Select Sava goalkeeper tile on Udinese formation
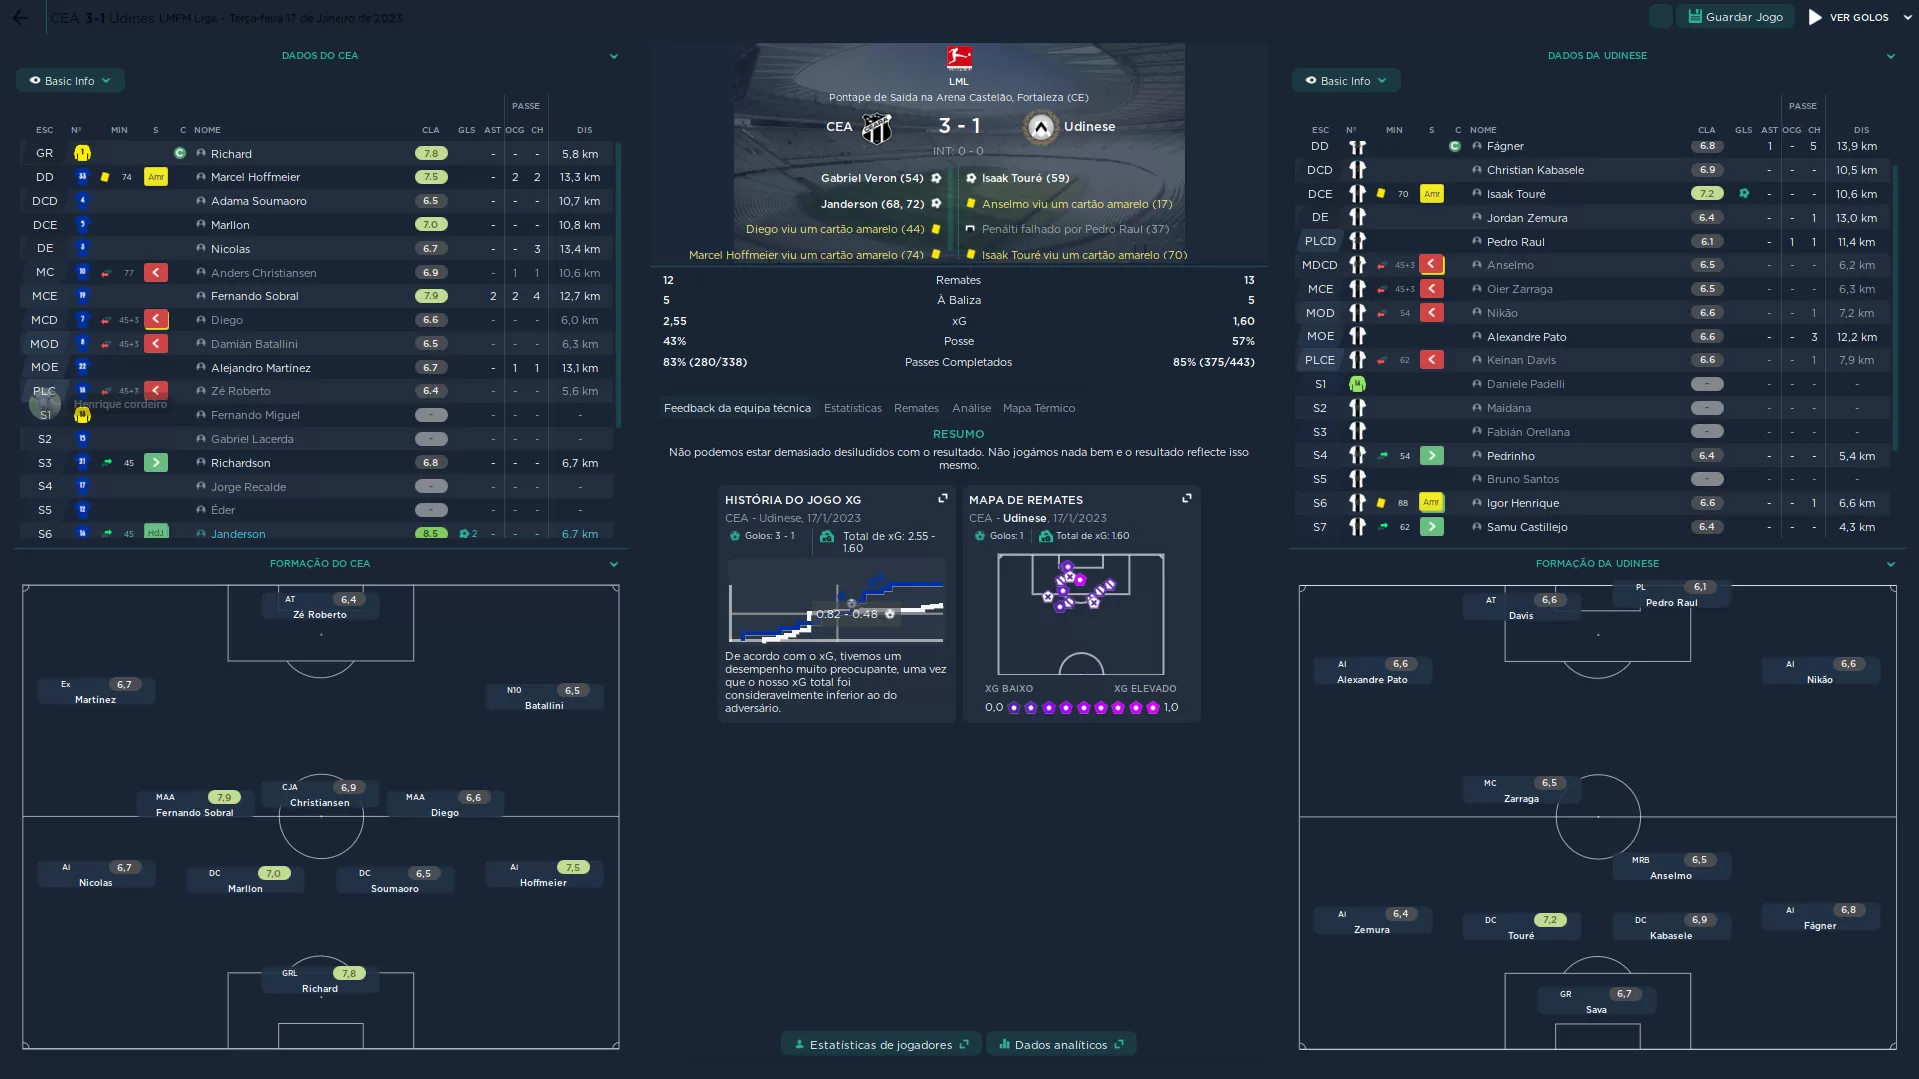1919x1079 pixels. [1597, 1001]
